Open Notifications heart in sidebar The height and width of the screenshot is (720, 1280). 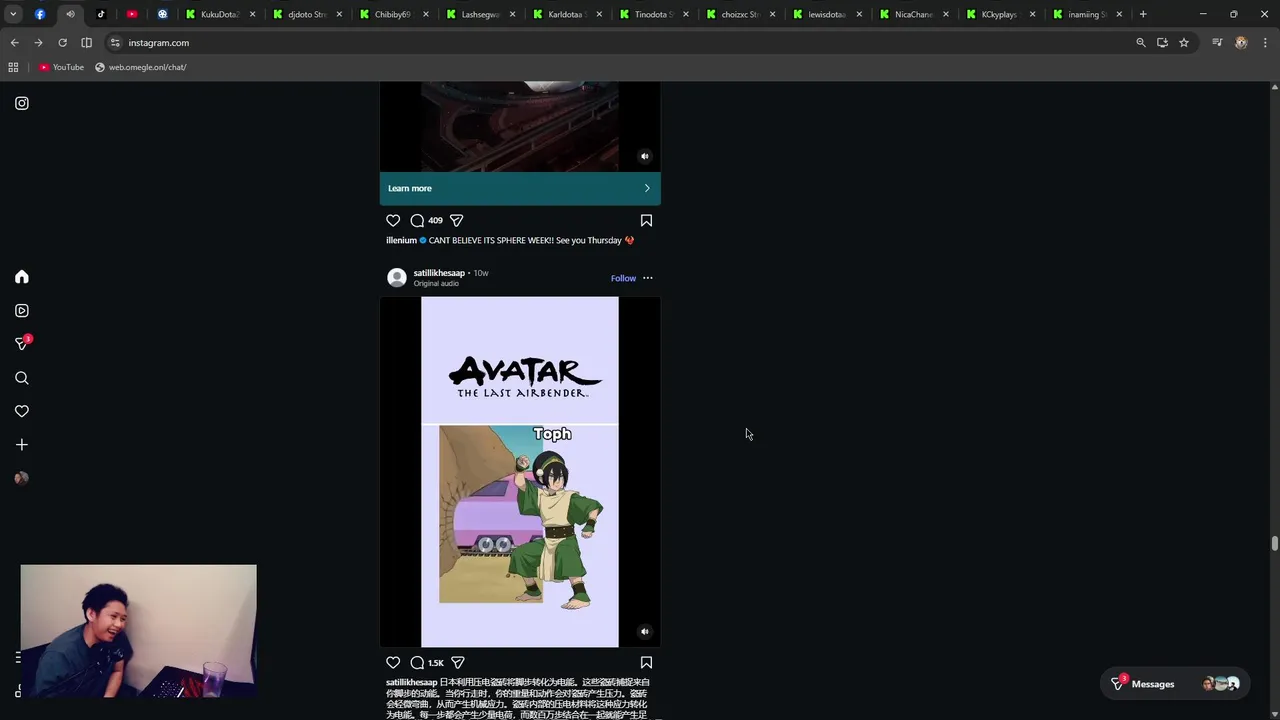(x=22, y=411)
